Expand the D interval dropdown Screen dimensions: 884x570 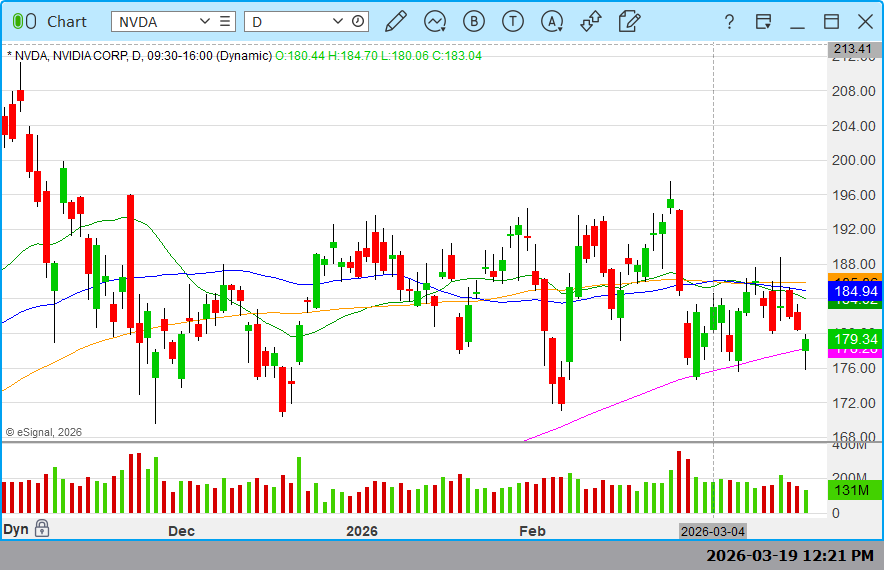(x=338, y=21)
